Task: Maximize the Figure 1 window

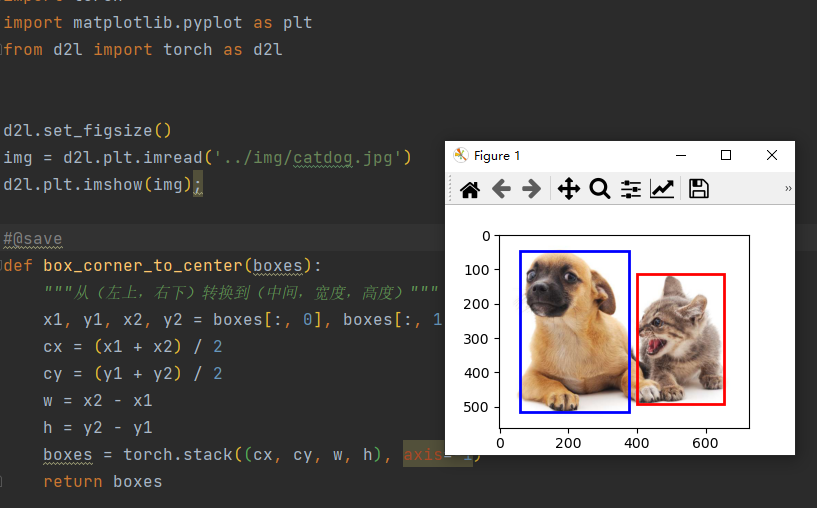Action: (x=726, y=155)
